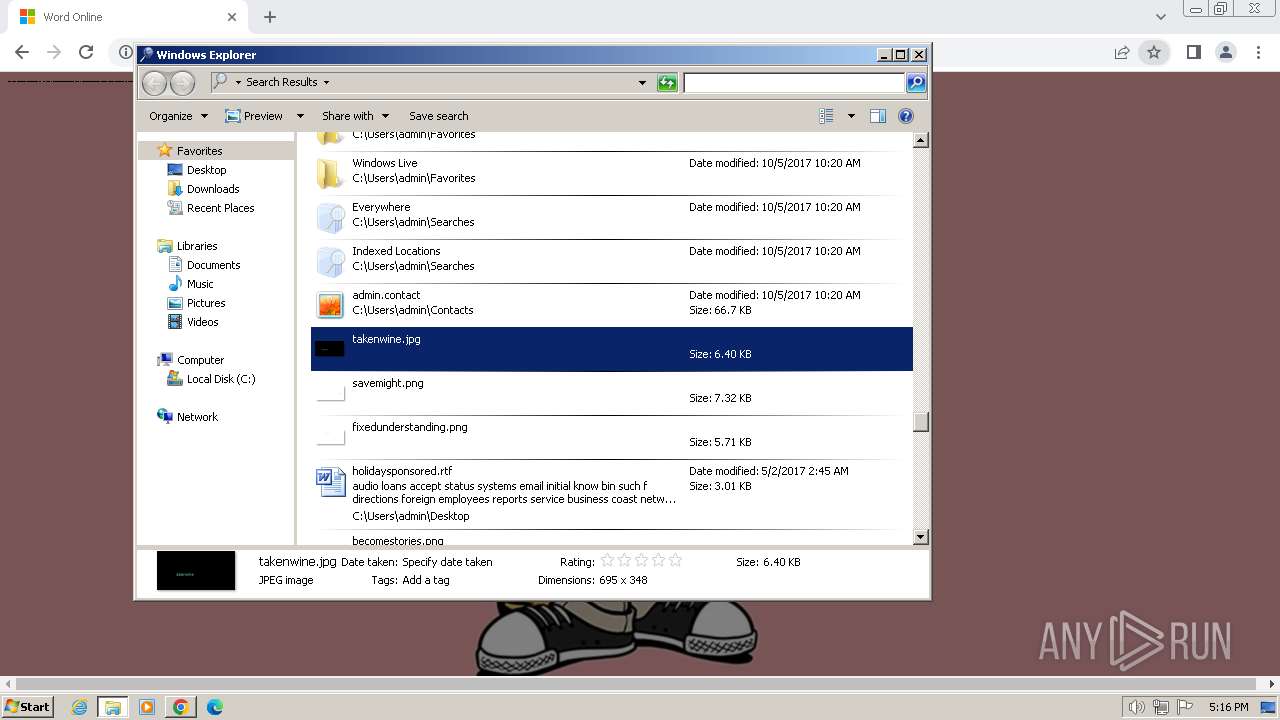Open Microsoft Edge from the taskbar

tap(214, 707)
